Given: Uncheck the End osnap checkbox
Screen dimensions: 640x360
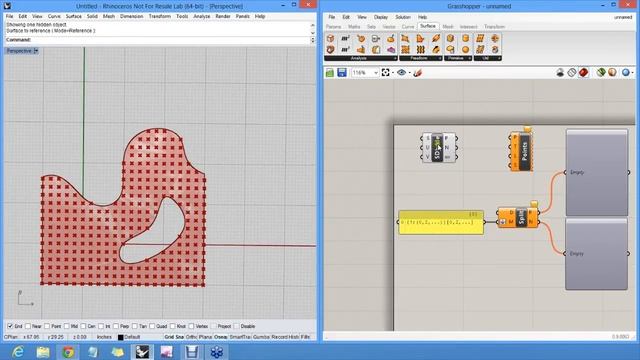Looking at the screenshot, I should (10, 326).
